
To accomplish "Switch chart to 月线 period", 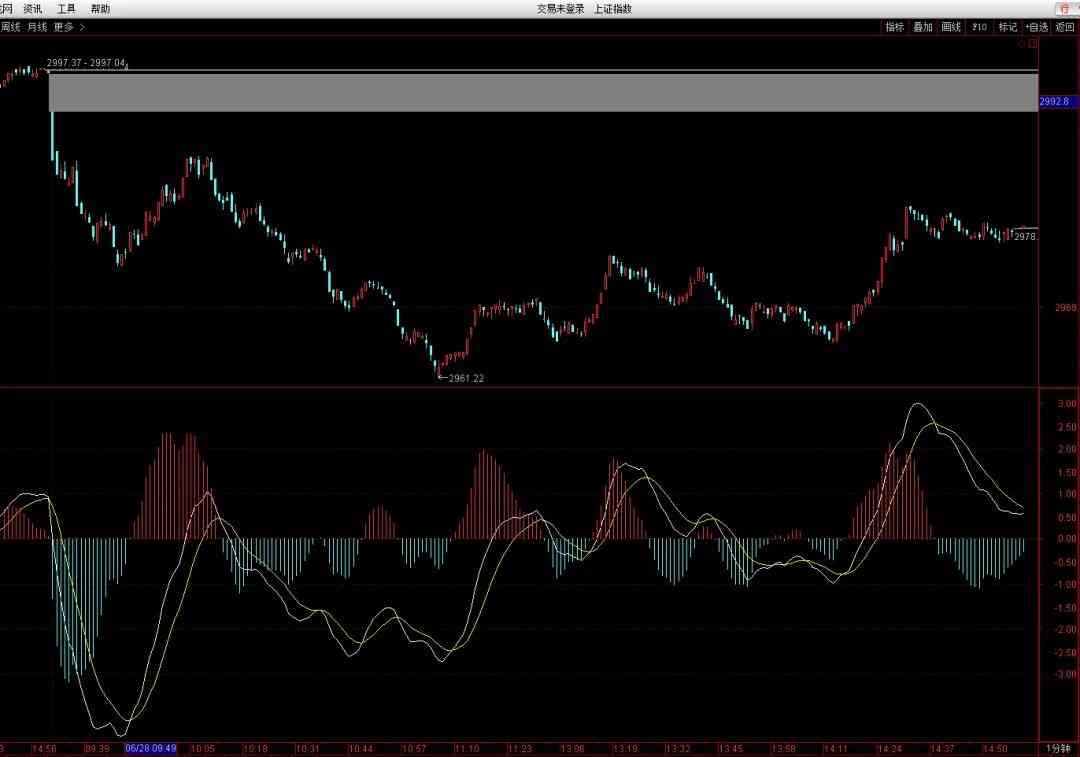I will coord(38,27).
